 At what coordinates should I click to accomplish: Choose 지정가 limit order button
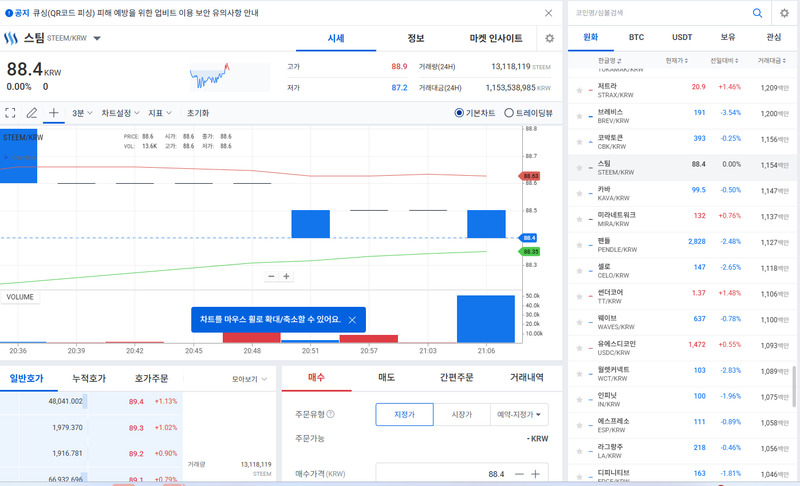(405, 415)
